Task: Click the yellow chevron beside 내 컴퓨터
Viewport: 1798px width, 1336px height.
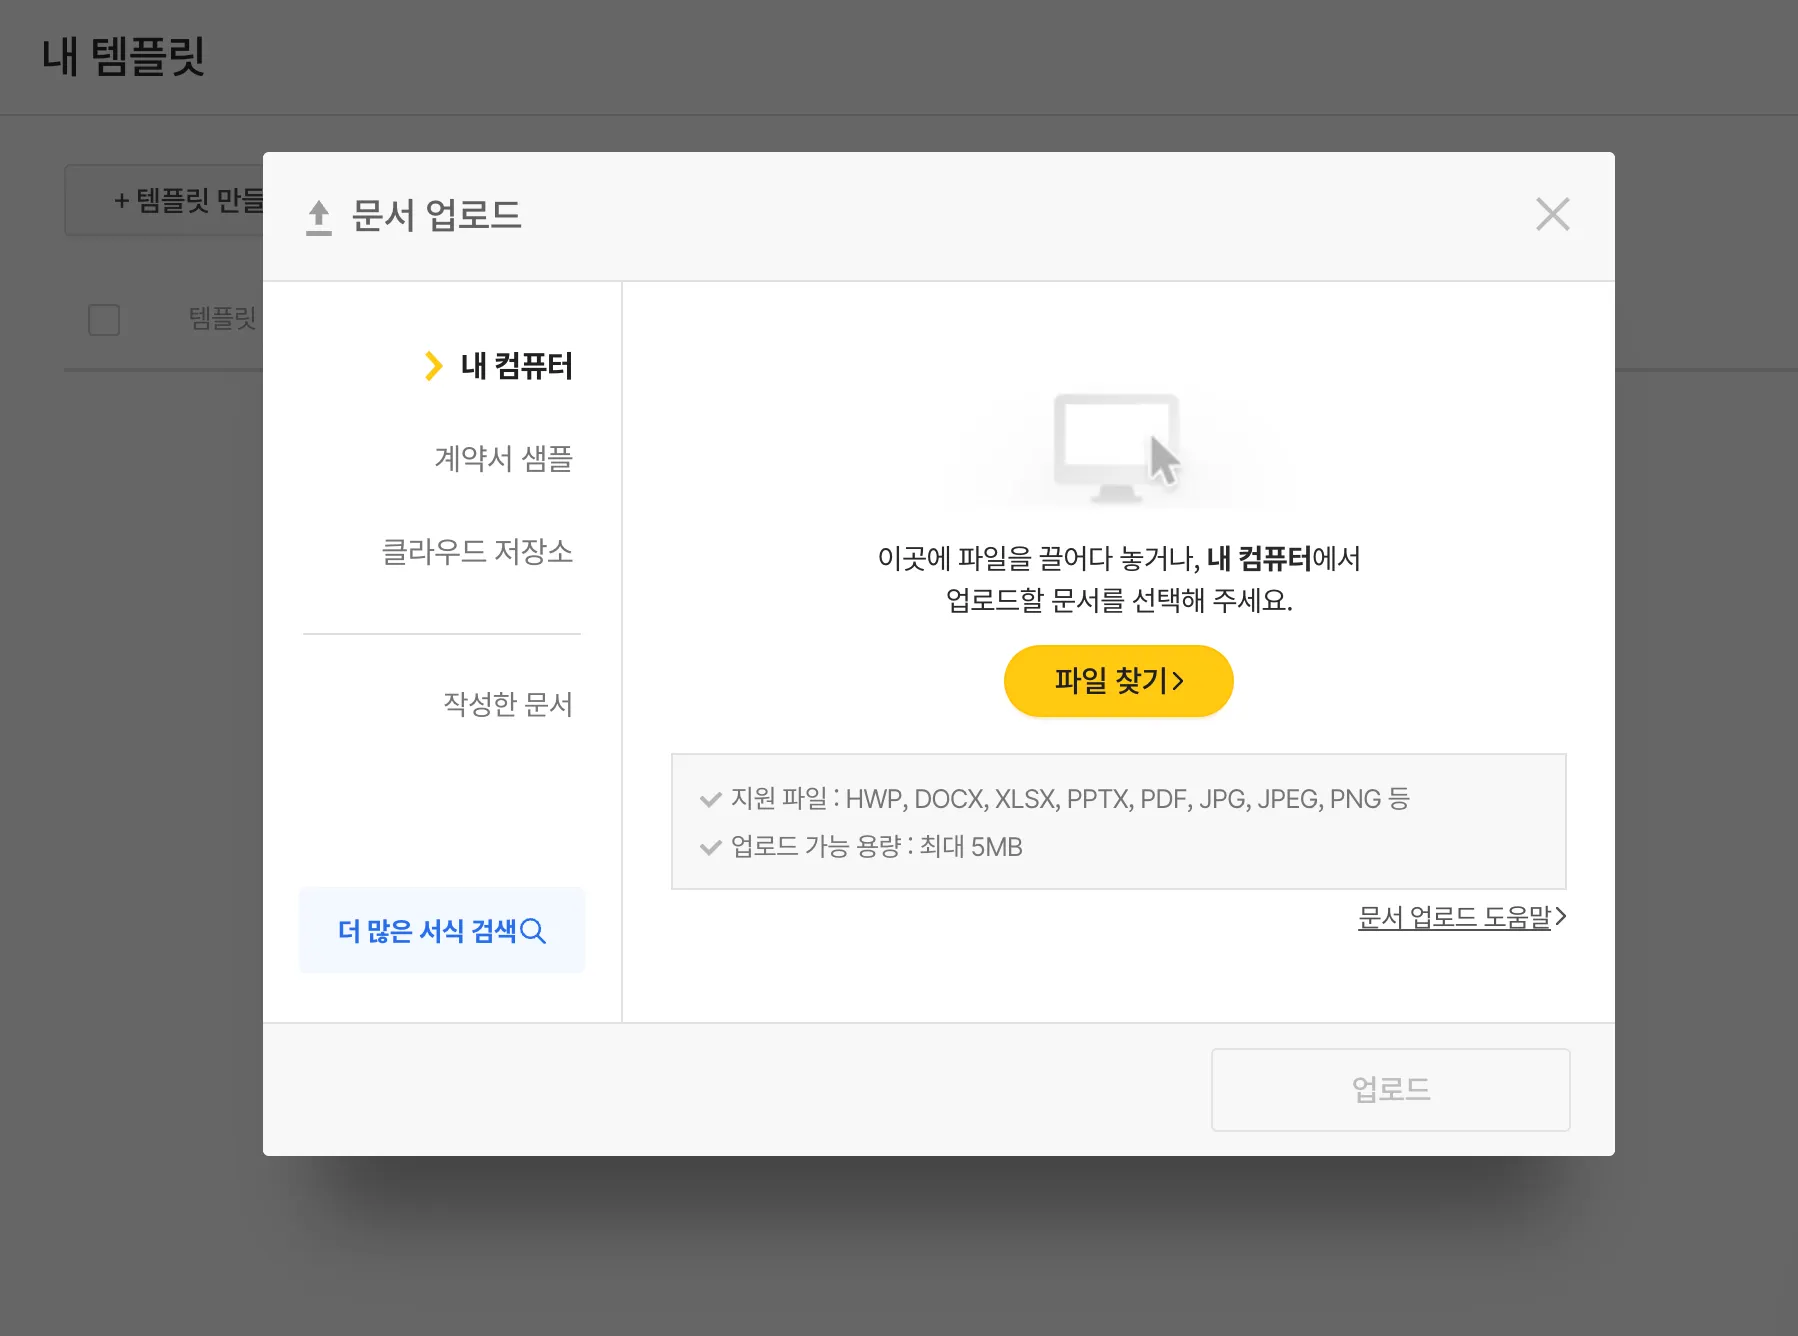Action: pos(433,366)
